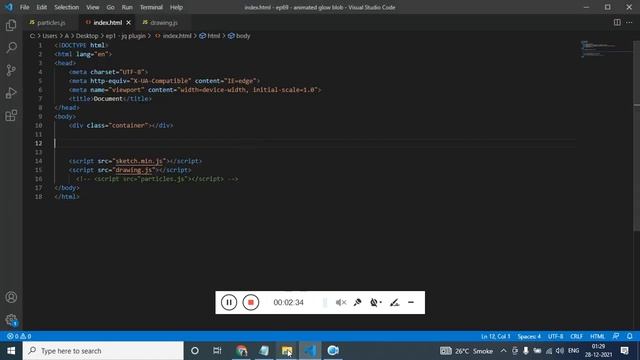
Task: Click the split editor icon
Action: (617, 22)
